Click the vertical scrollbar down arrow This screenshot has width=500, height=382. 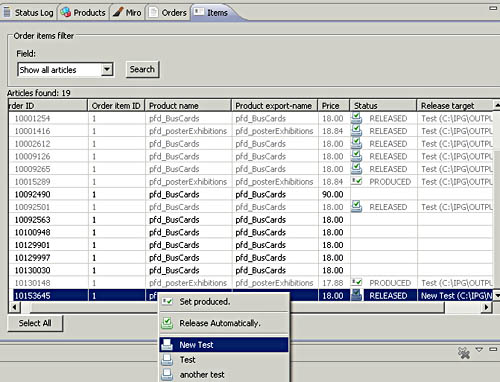(497, 295)
